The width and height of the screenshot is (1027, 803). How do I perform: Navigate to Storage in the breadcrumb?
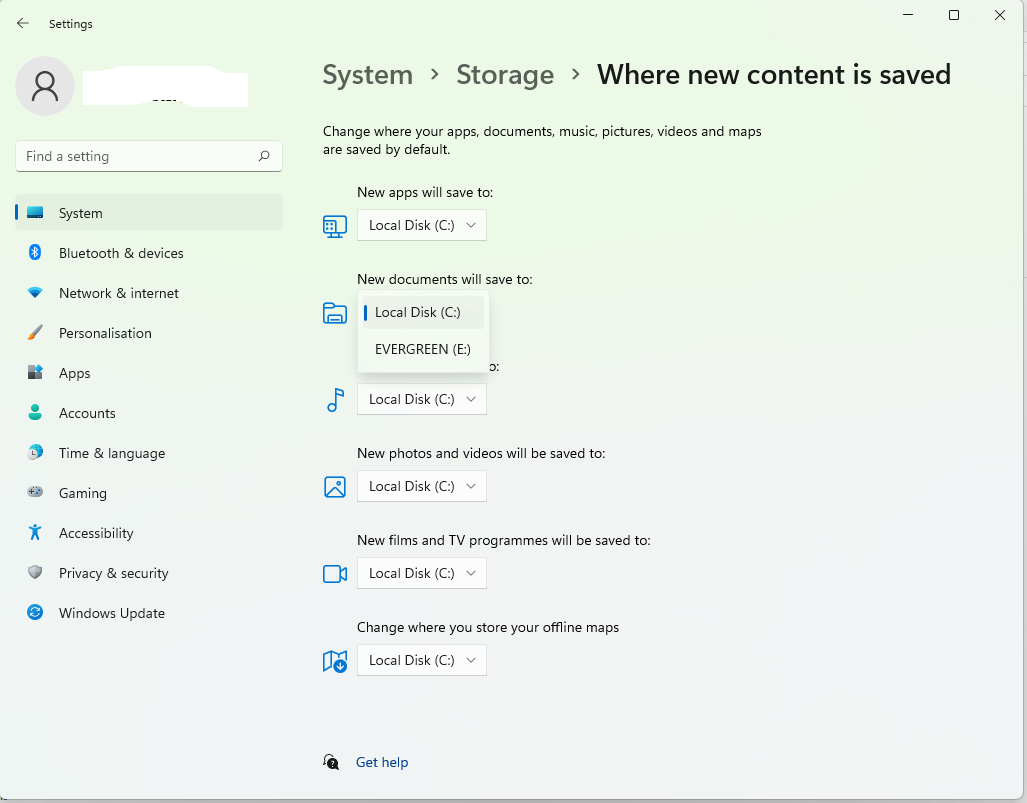tap(505, 75)
